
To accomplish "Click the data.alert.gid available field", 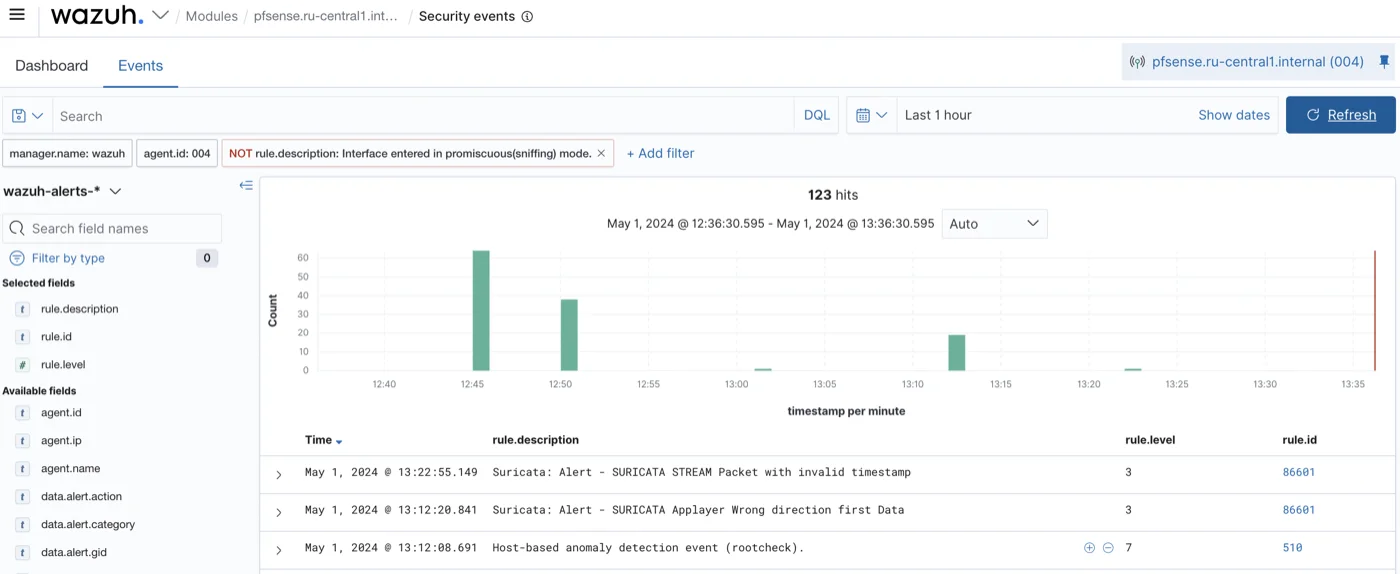I will pos(74,553).
